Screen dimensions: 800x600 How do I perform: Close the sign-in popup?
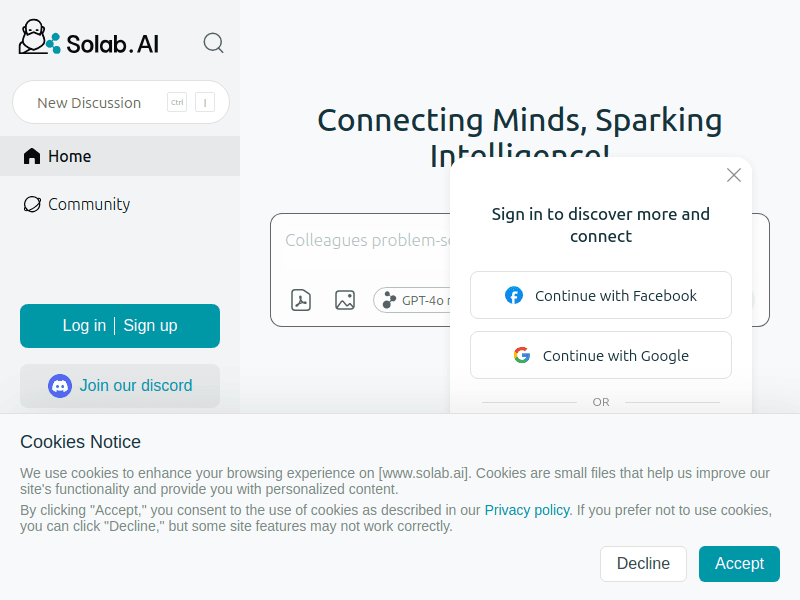point(734,175)
